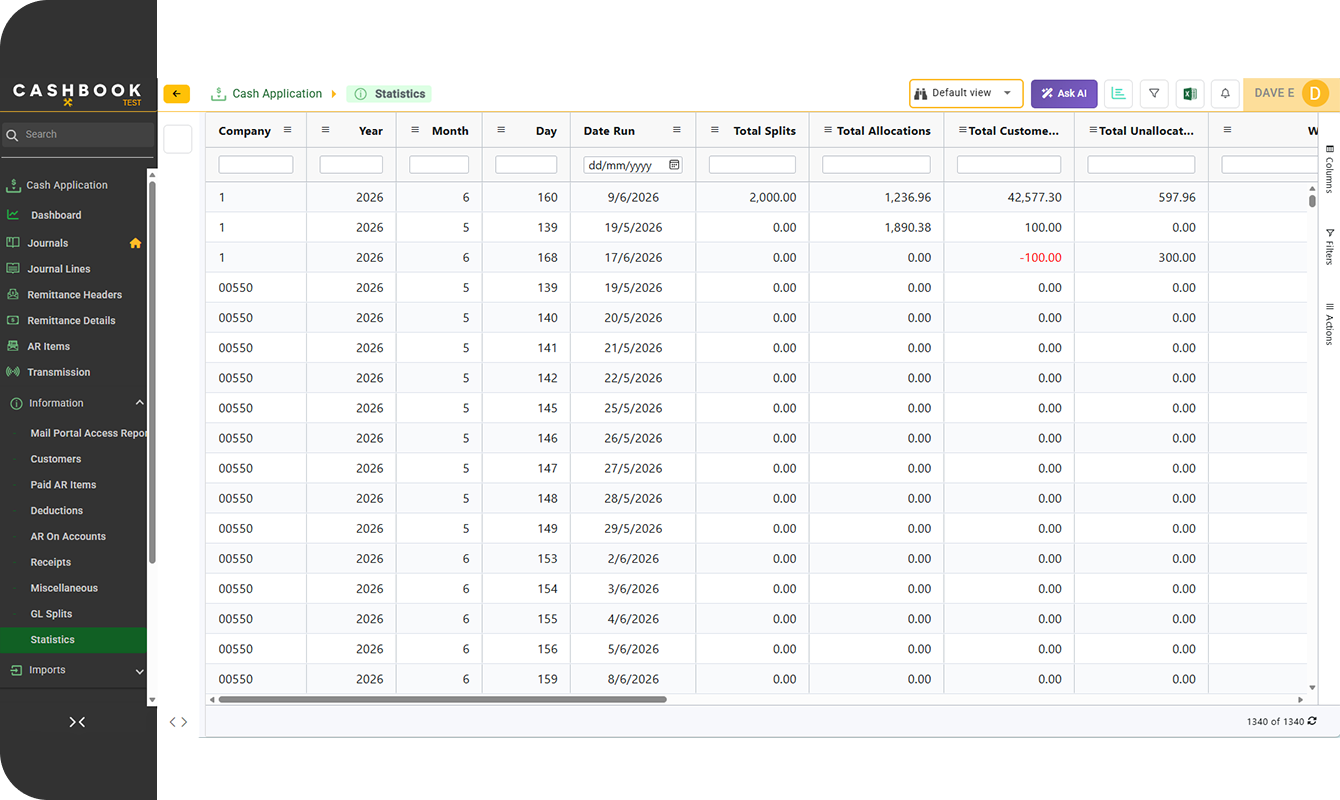Collapse the Information section in sidebar
This screenshot has width=1340, height=800.
click(x=139, y=403)
